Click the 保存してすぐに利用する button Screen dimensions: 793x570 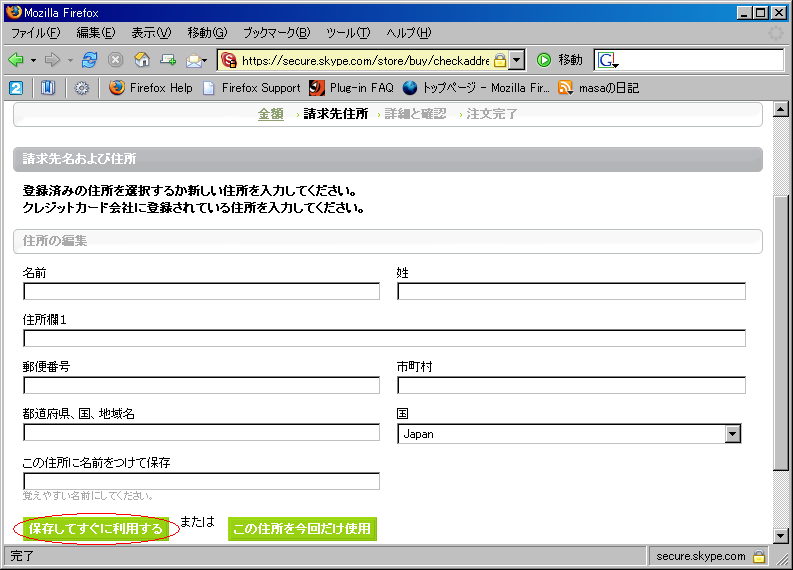(95, 529)
